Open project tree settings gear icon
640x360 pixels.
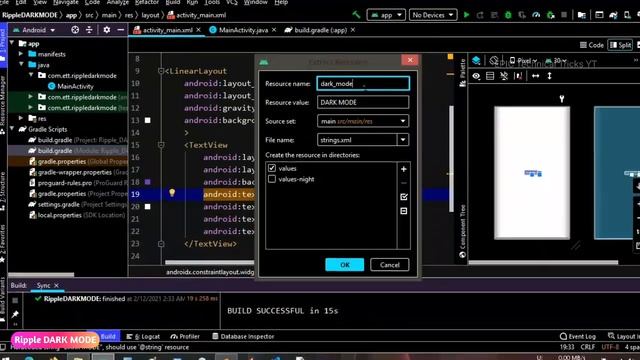click(107, 30)
